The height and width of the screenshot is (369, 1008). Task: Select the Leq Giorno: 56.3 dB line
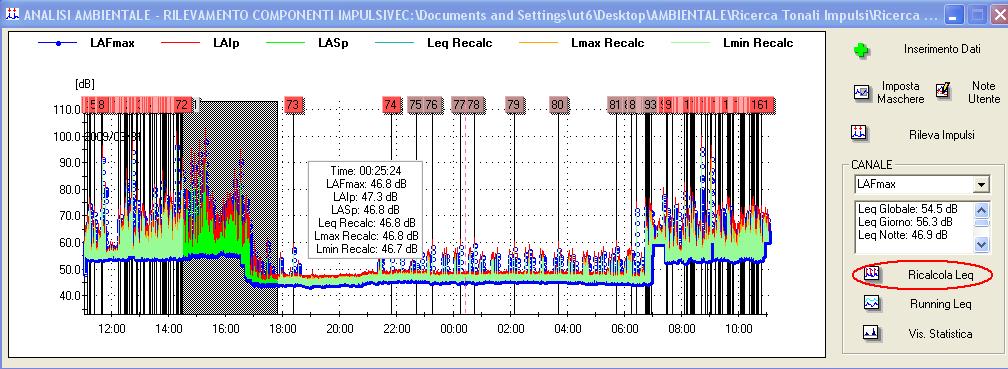click(905, 222)
